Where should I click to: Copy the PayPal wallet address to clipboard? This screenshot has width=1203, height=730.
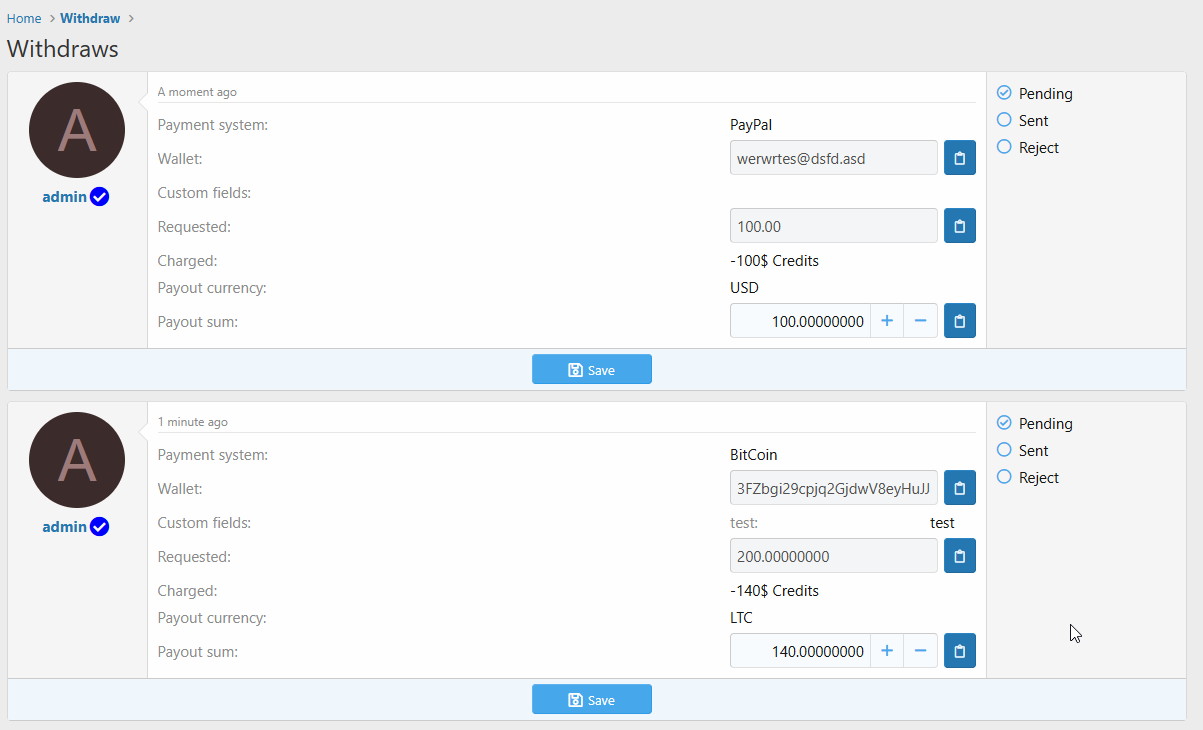tap(960, 158)
